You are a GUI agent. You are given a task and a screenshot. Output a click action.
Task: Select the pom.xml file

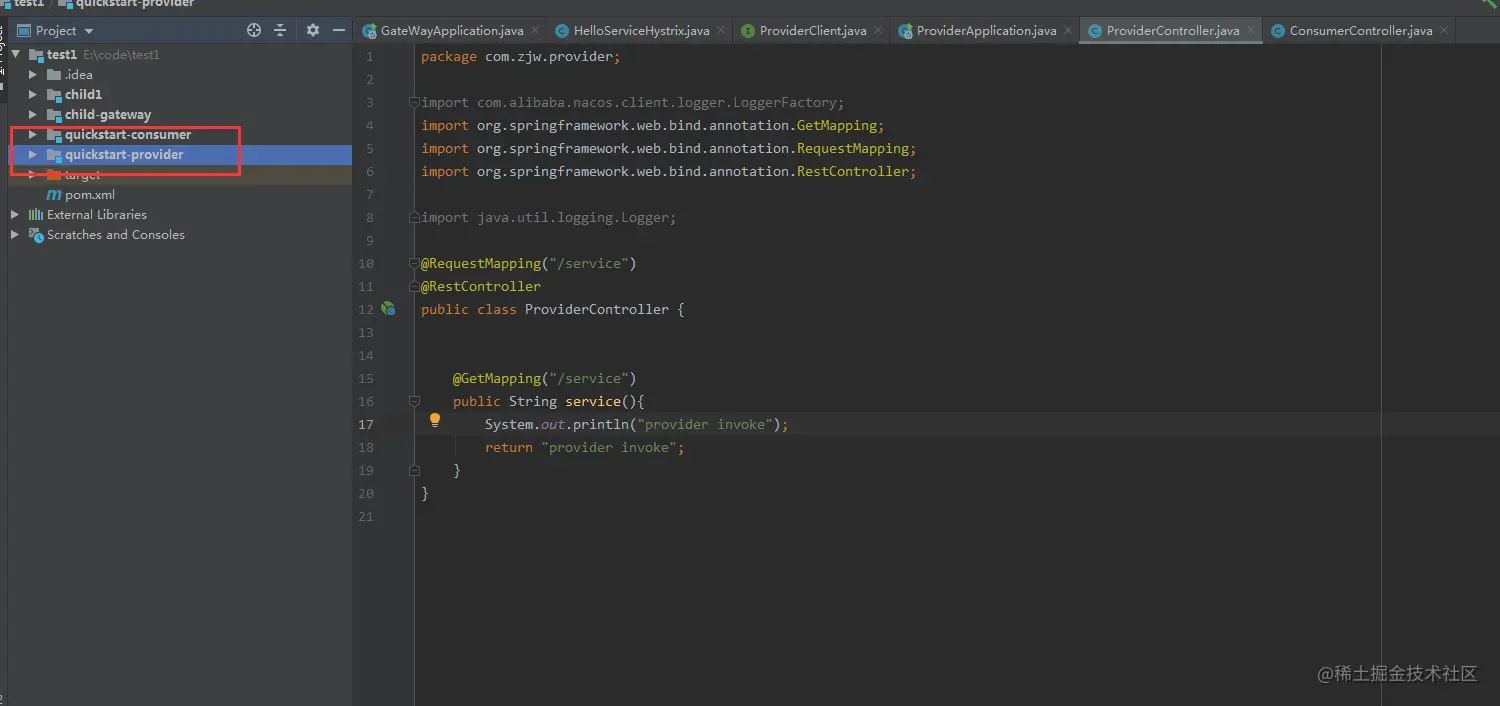(x=90, y=195)
